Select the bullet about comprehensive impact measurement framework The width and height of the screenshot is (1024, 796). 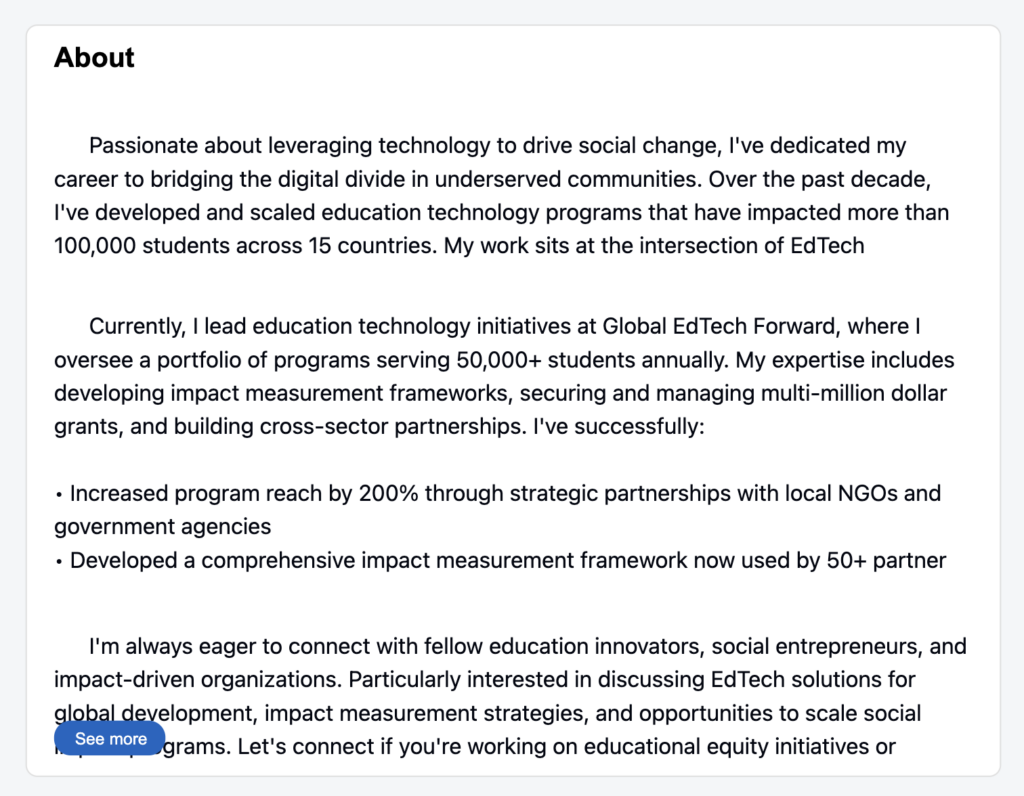point(500,560)
